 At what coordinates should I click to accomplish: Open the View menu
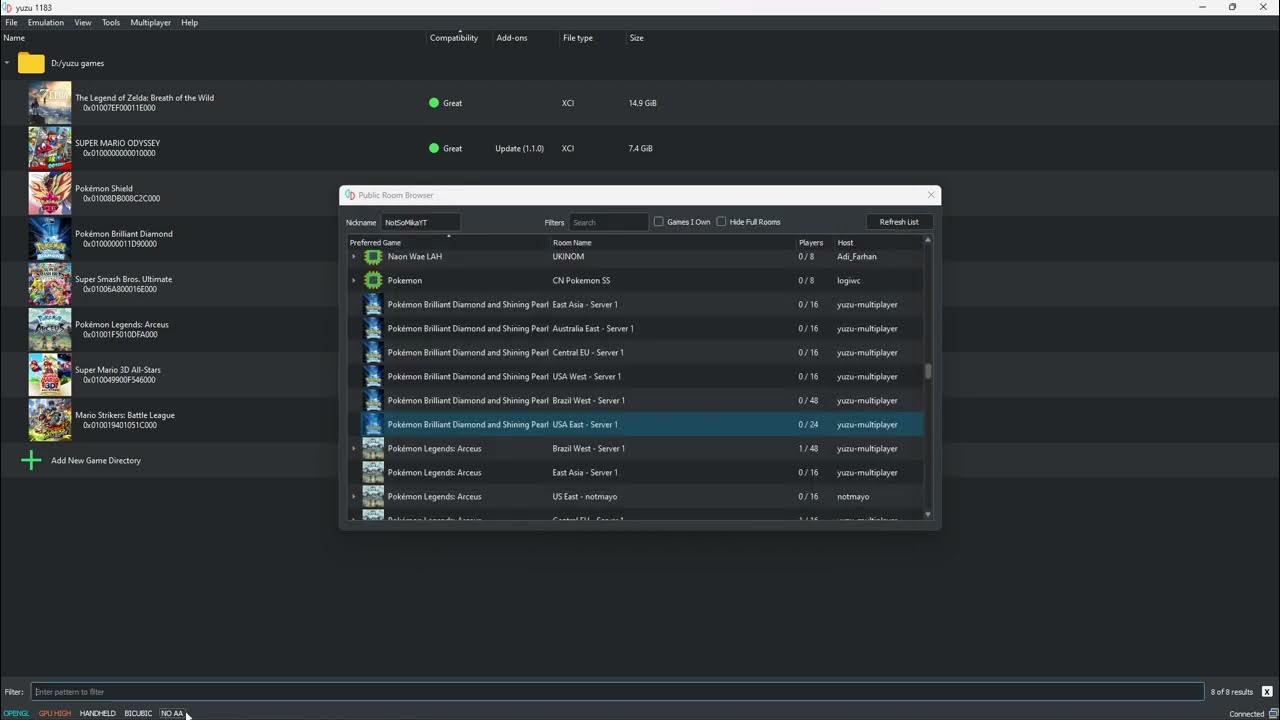click(83, 22)
